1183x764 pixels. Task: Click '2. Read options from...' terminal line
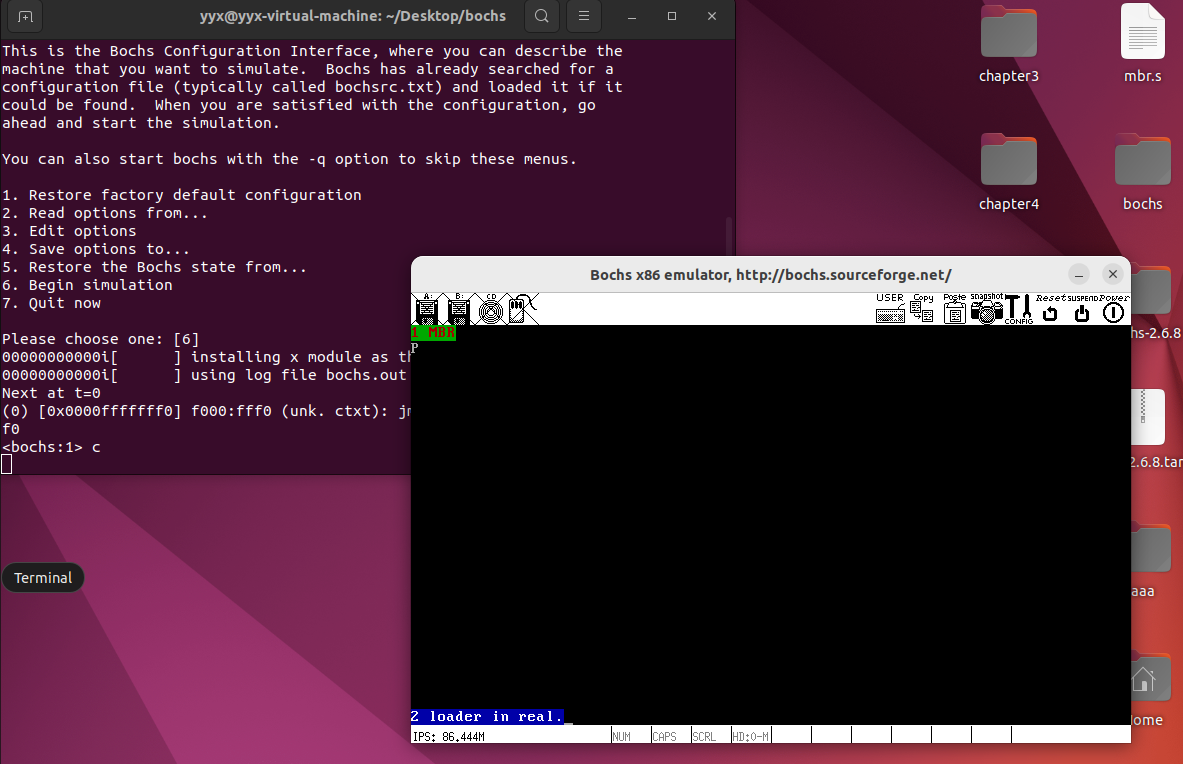(x=104, y=213)
